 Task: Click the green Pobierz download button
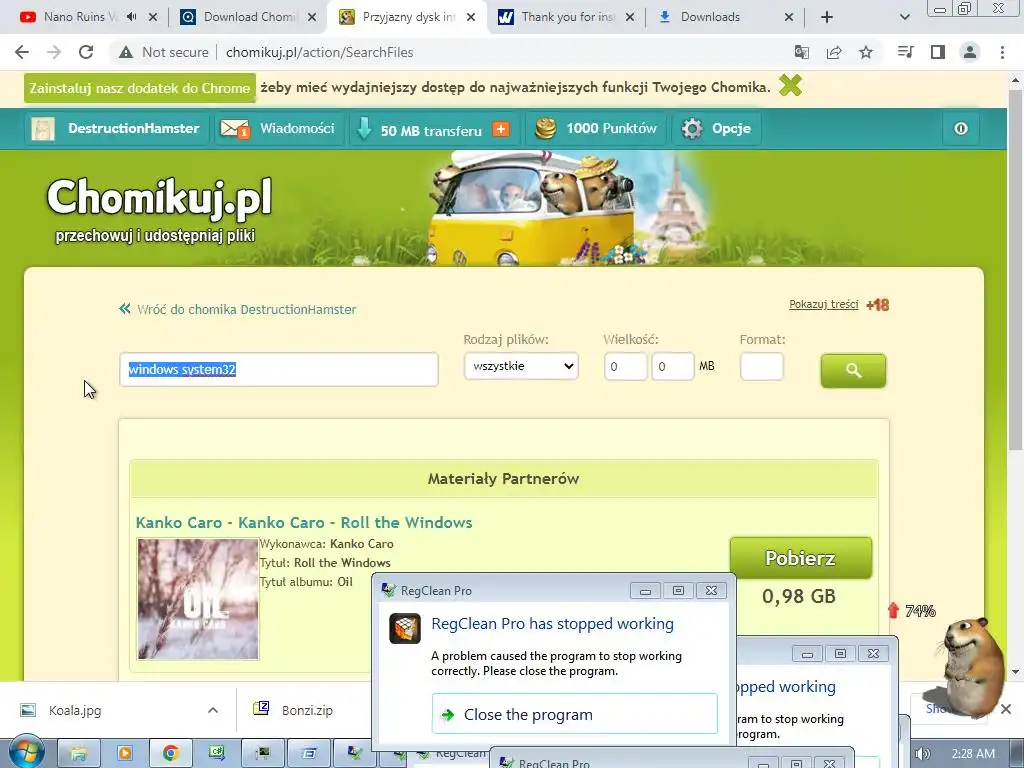pyautogui.click(x=800, y=558)
